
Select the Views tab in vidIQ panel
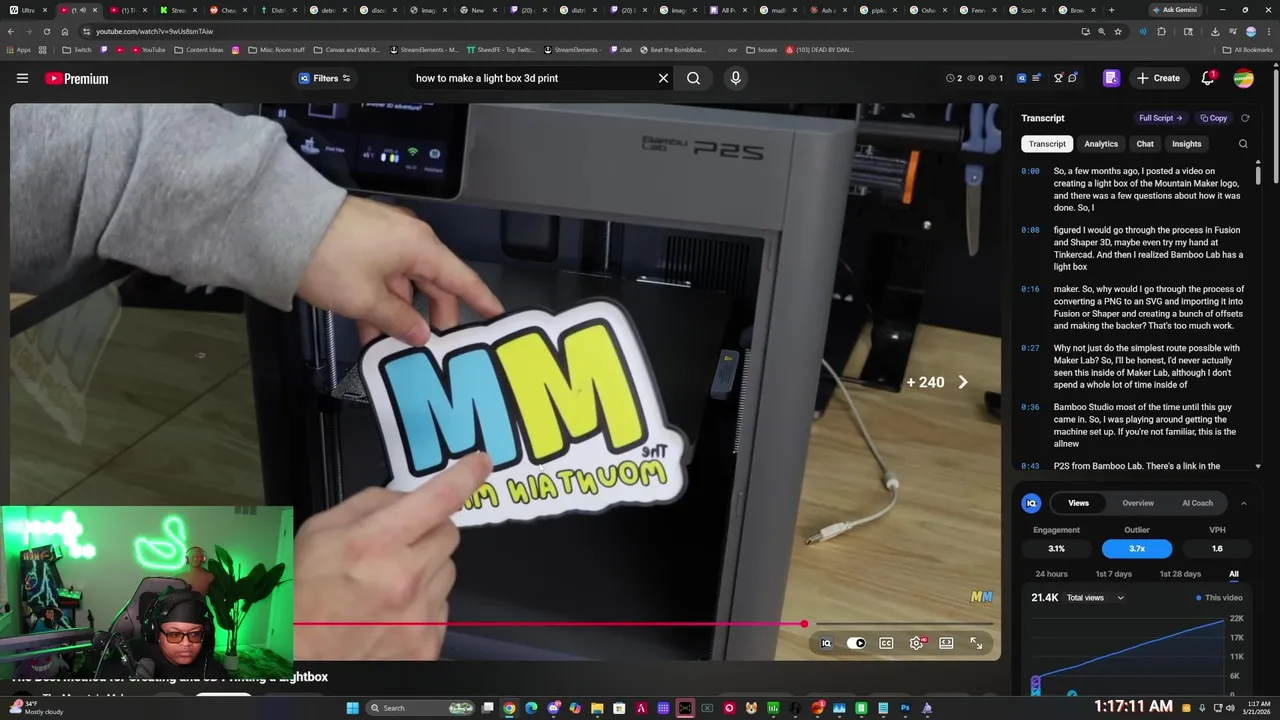[x=1078, y=503]
